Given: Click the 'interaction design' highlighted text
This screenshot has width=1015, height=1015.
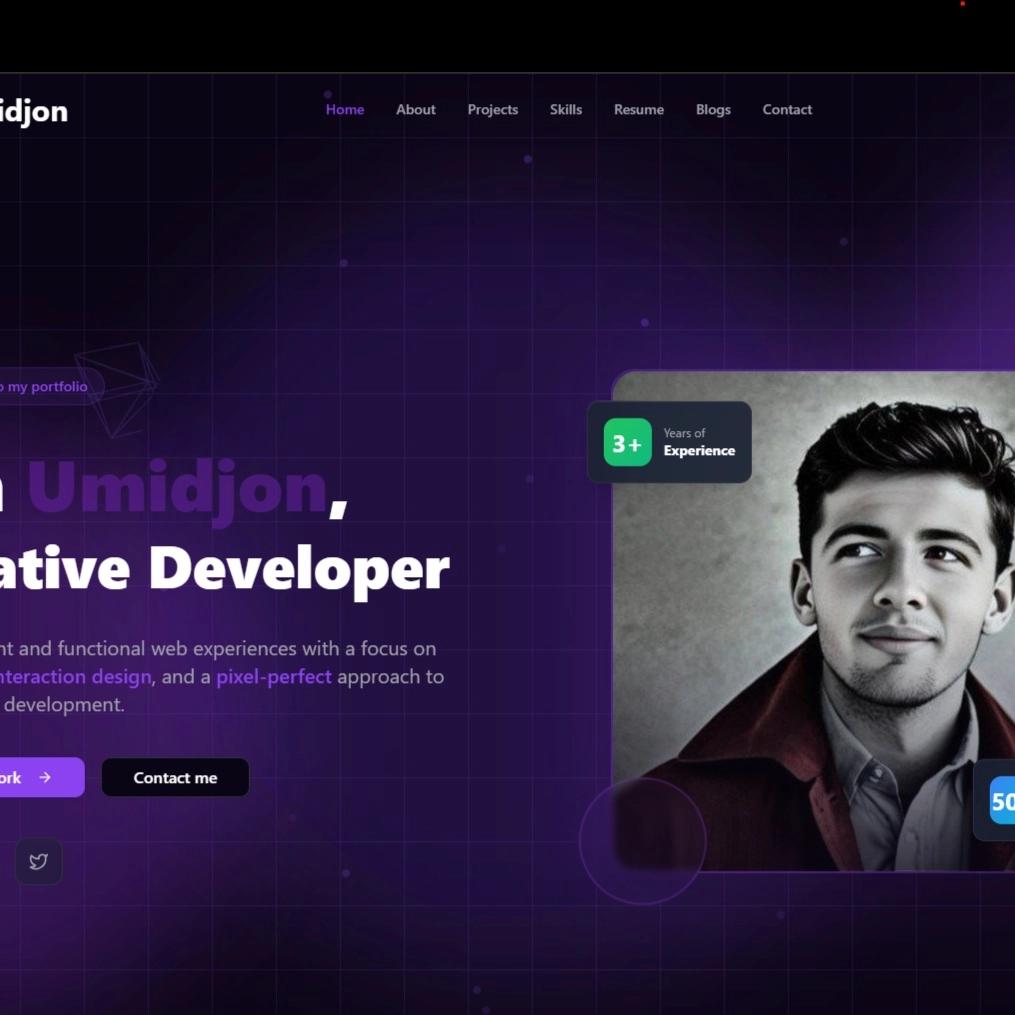Looking at the screenshot, I should [x=75, y=677].
